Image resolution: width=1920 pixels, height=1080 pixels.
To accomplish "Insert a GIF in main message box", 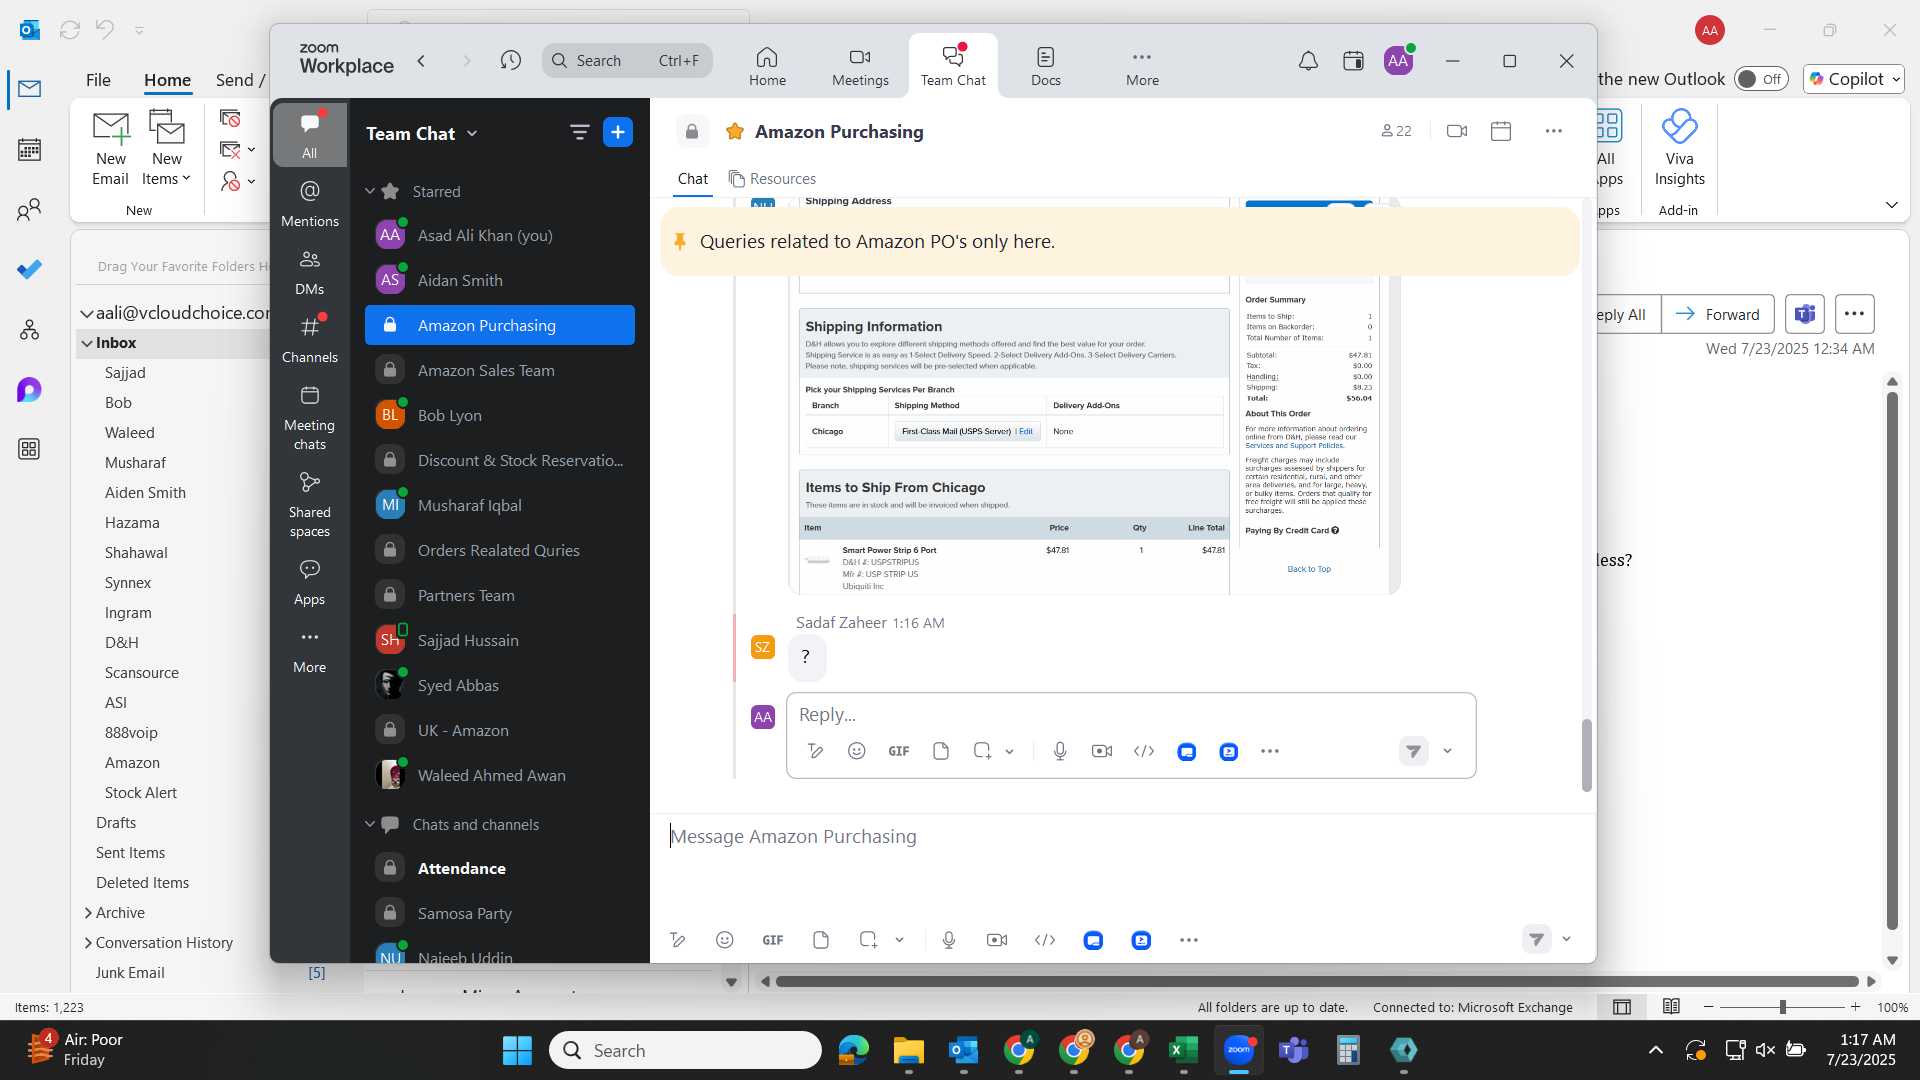I will 773,940.
